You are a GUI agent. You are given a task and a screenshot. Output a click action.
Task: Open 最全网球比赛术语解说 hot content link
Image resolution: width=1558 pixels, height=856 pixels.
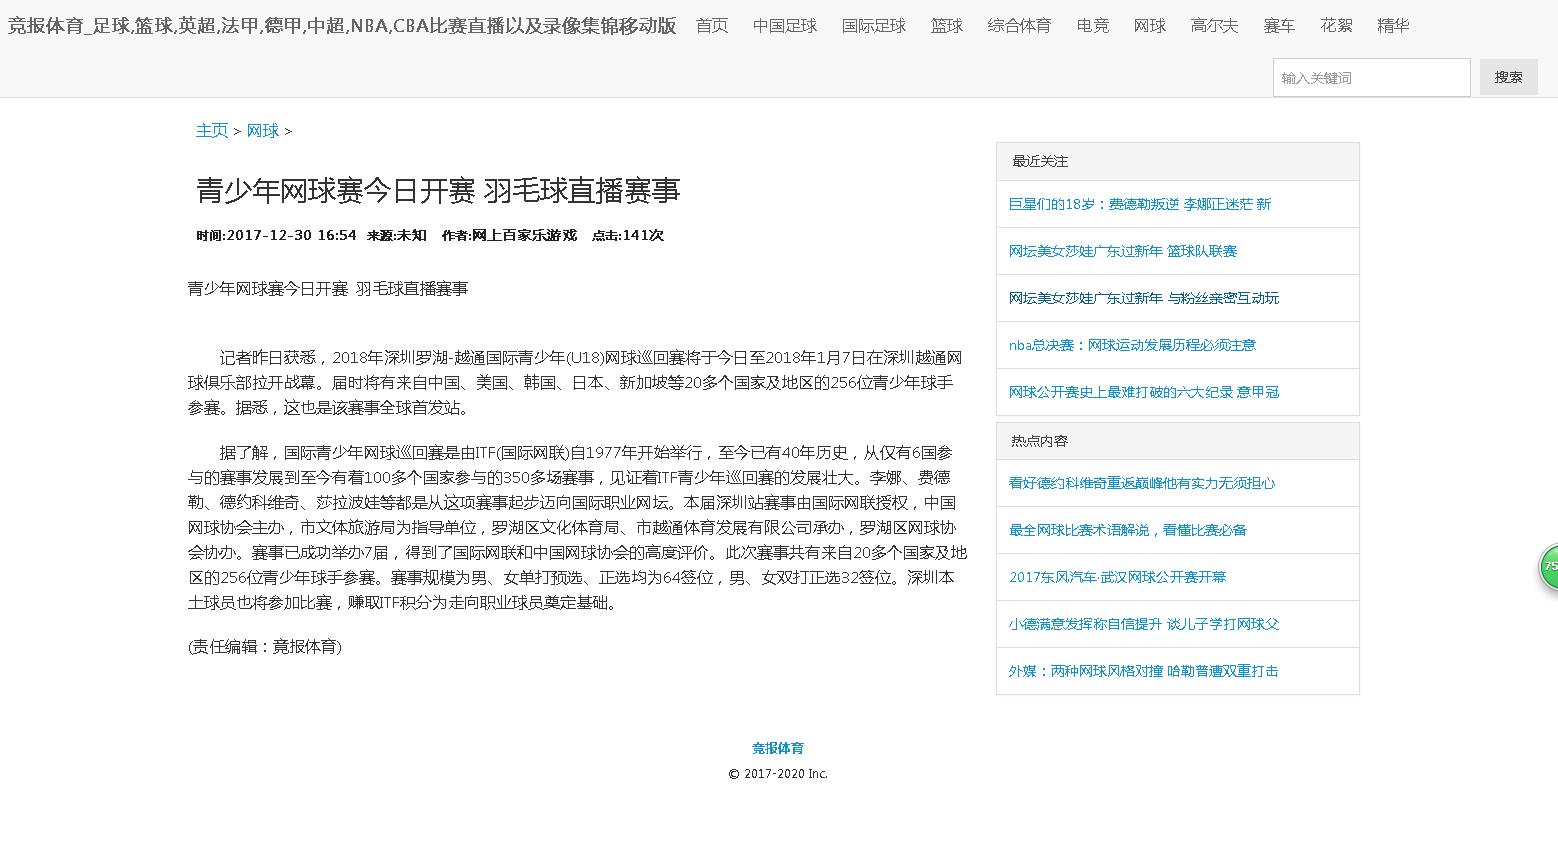click(1127, 530)
